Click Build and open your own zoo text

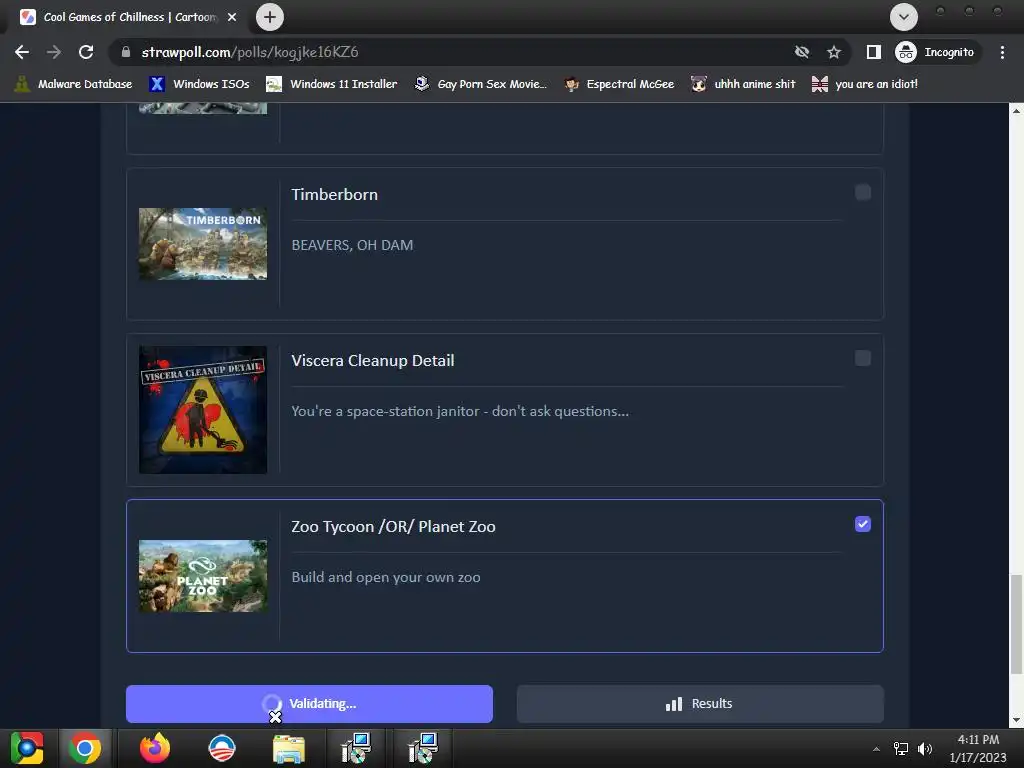click(x=386, y=577)
